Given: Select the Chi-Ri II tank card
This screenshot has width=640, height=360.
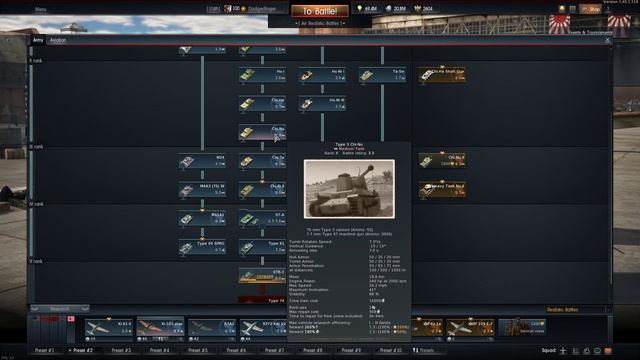Looking at the screenshot, I should (x=262, y=189).
